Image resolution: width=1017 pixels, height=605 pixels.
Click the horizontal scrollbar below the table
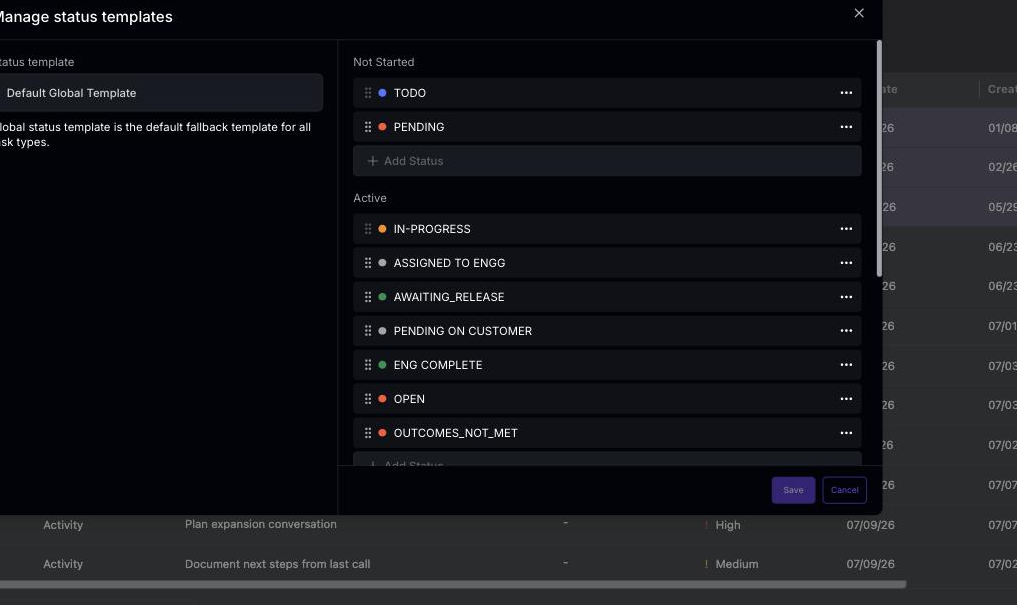pyautogui.click(x=453, y=584)
